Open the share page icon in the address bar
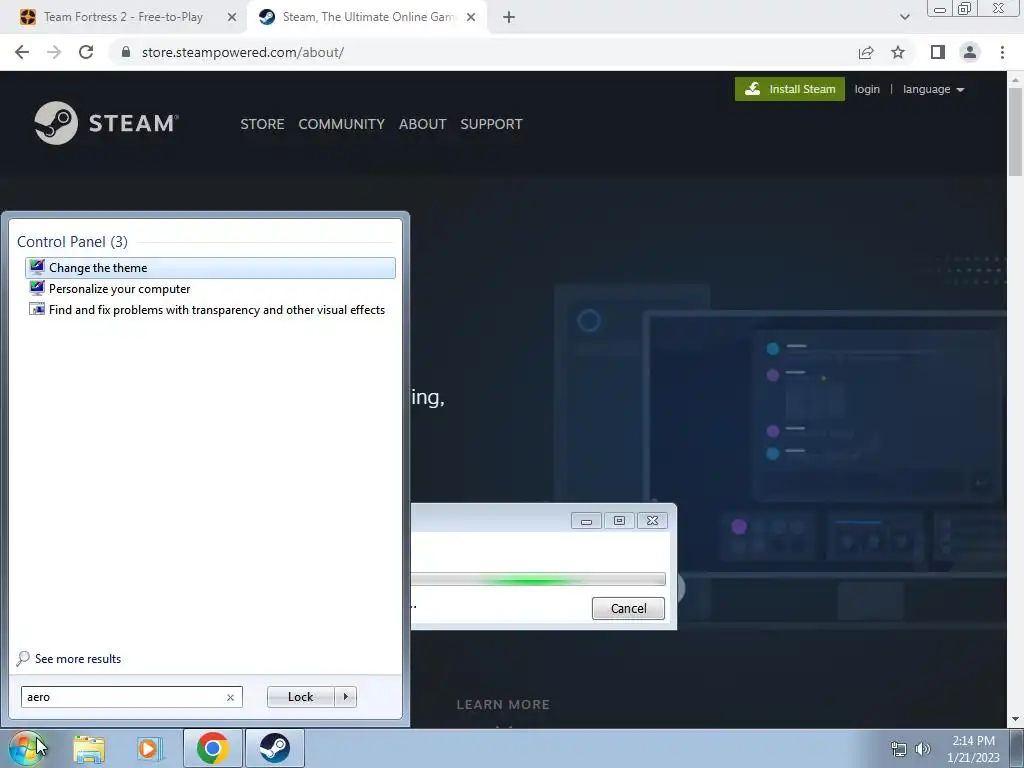1024x768 pixels. (866, 52)
